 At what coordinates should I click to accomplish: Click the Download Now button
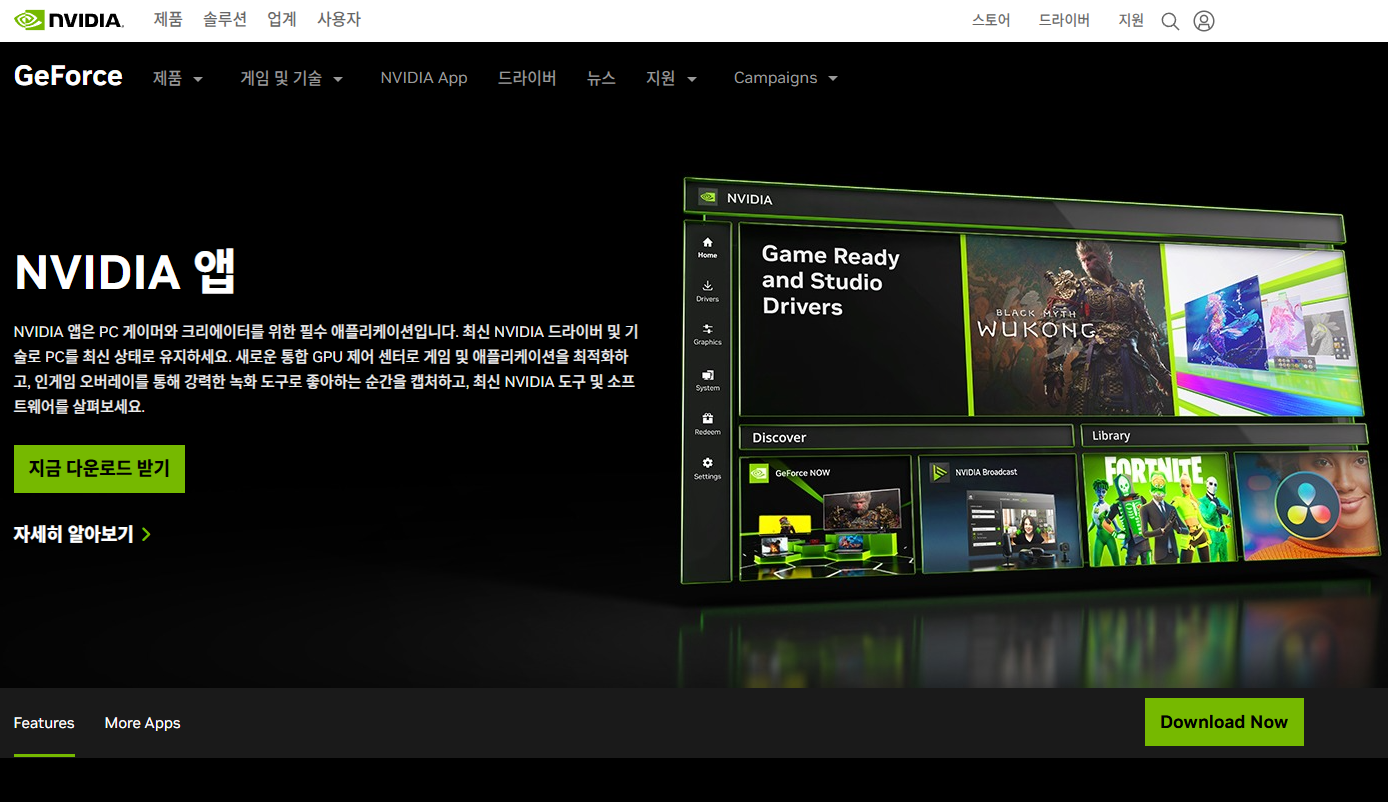1224,722
